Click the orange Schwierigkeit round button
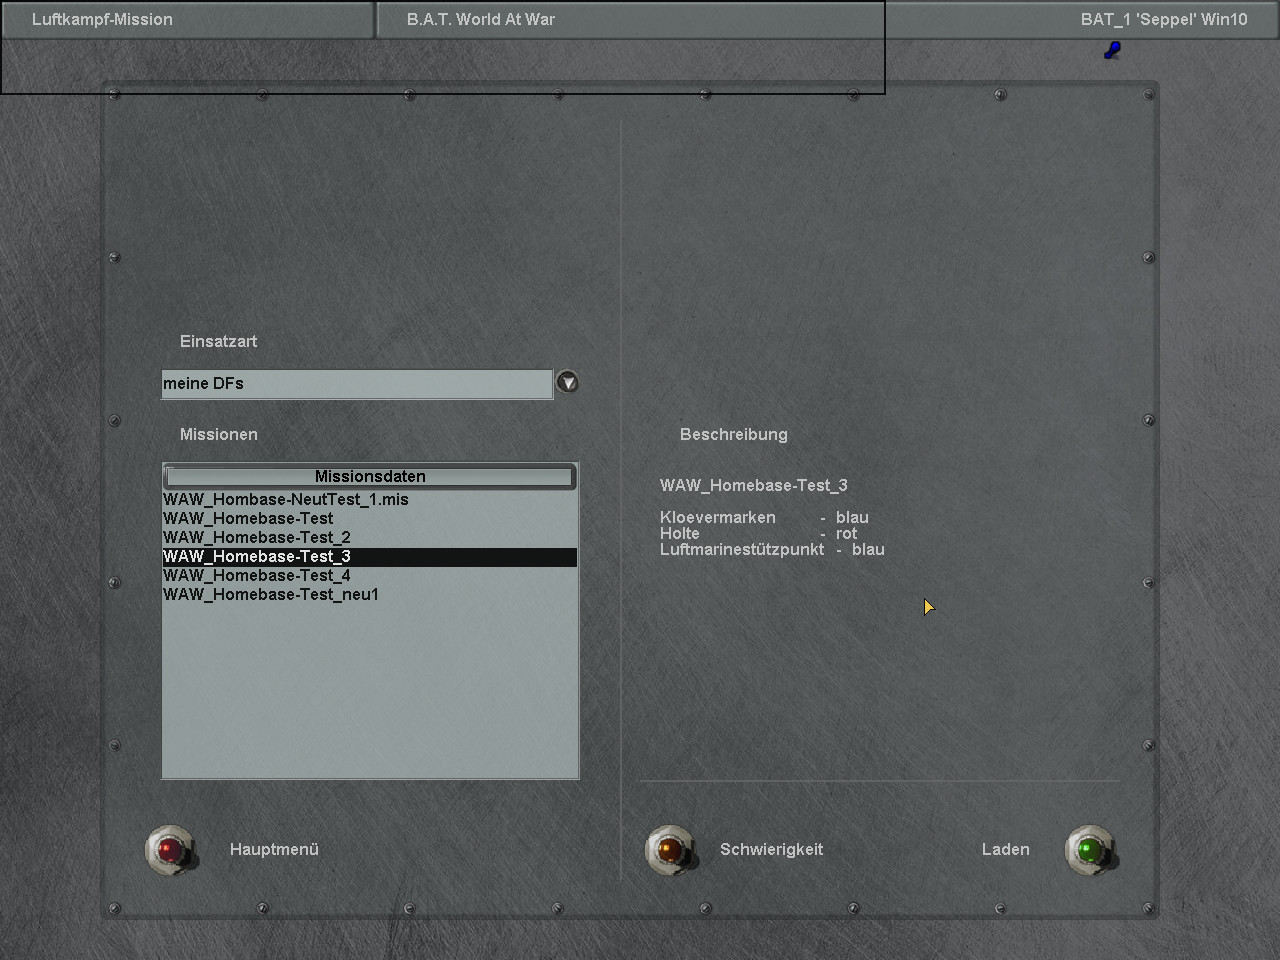This screenshot has height=960, width=1280. coord(669,850)
